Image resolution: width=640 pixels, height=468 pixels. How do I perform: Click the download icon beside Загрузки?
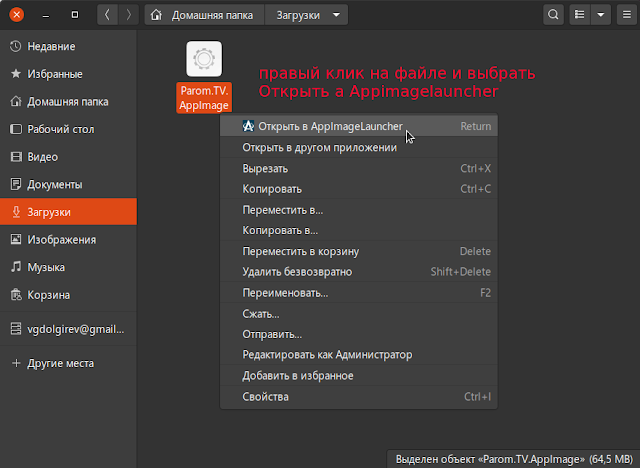point(16,212)
